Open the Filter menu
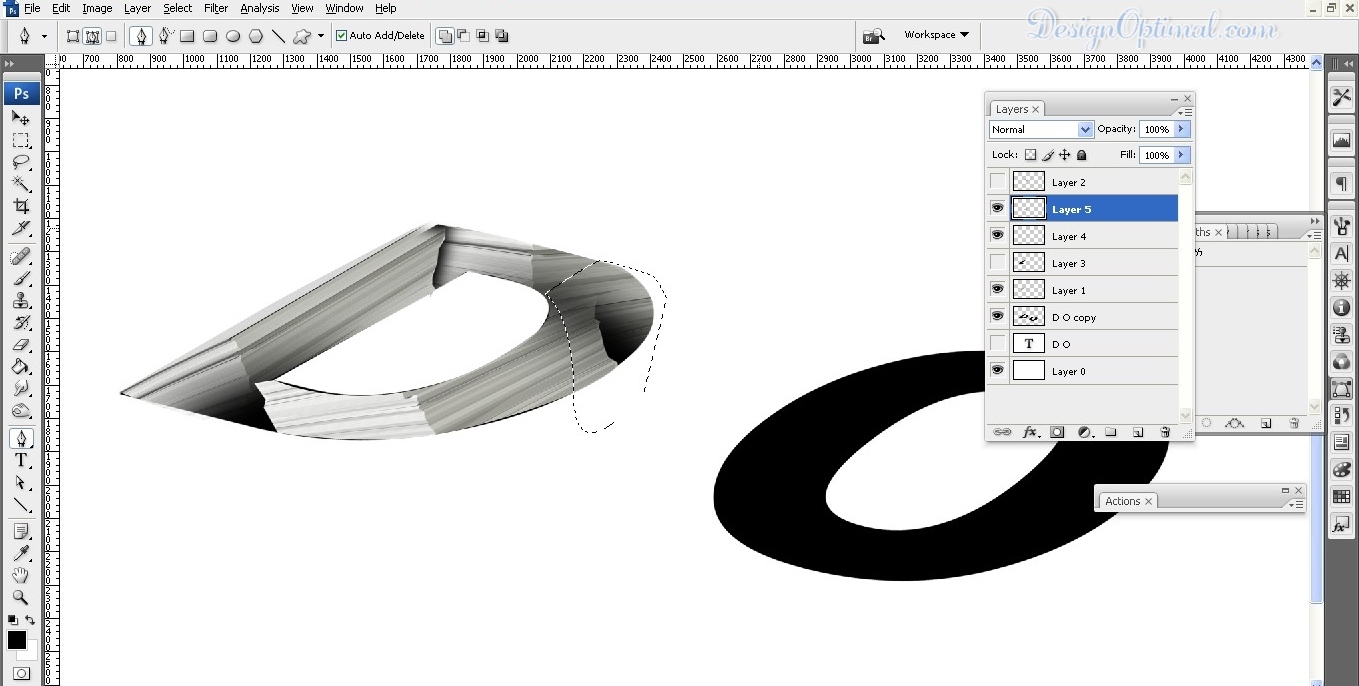This screenshot has width=1359, height=686. click(216, 8)
